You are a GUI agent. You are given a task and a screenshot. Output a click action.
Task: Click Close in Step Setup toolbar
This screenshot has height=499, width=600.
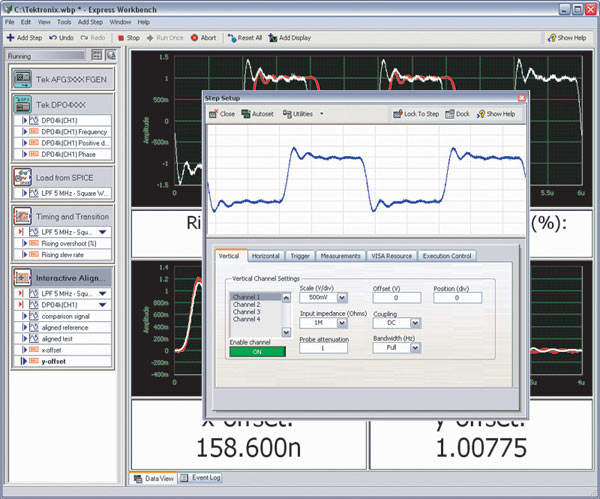click(222, 114)
